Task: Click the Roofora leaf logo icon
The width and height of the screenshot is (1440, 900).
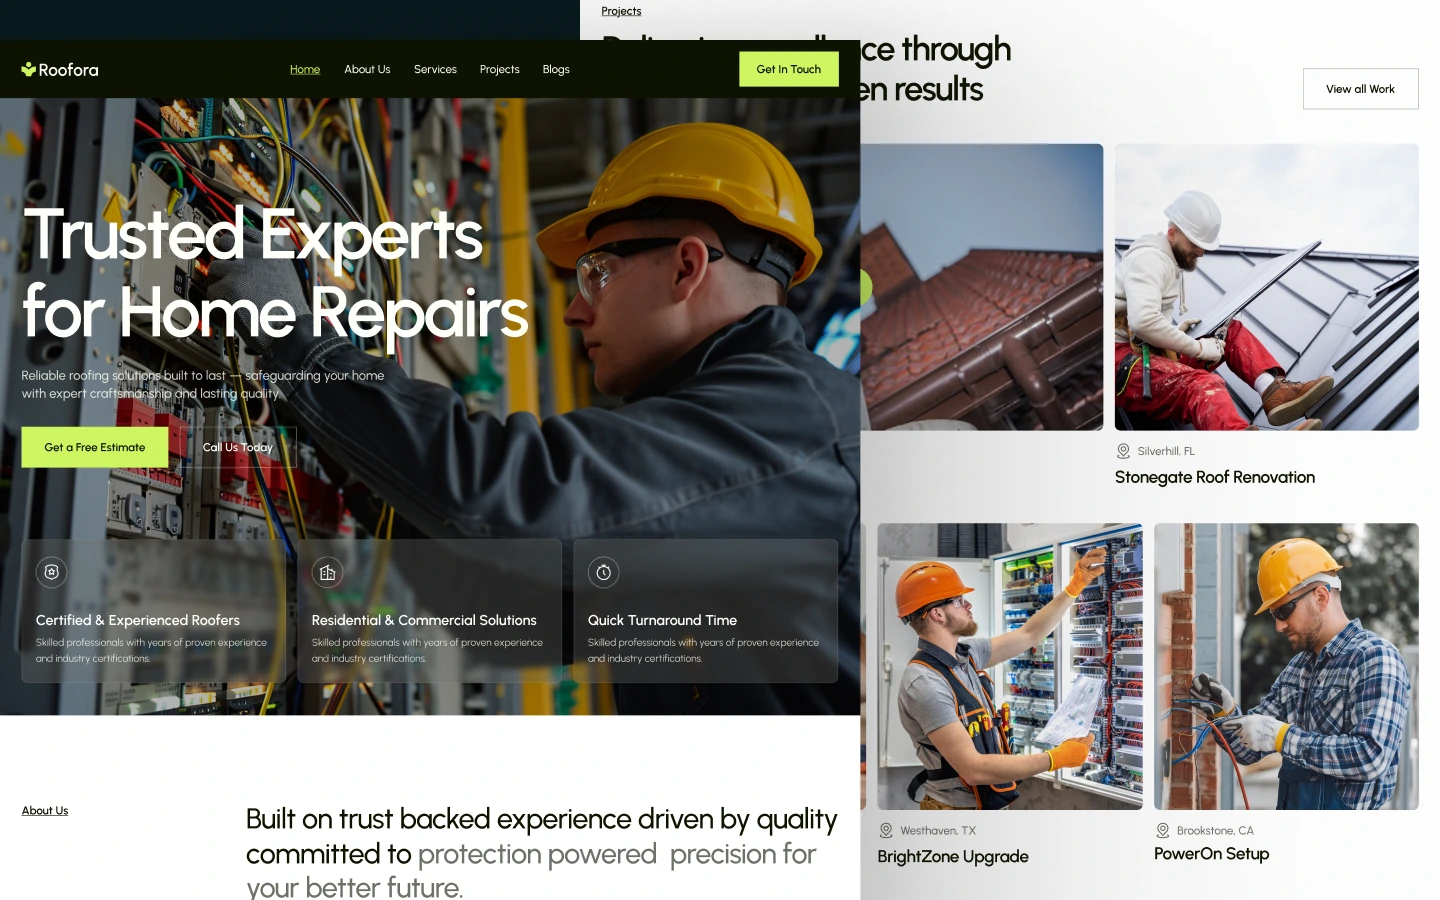Action: (x=29, y=69)
